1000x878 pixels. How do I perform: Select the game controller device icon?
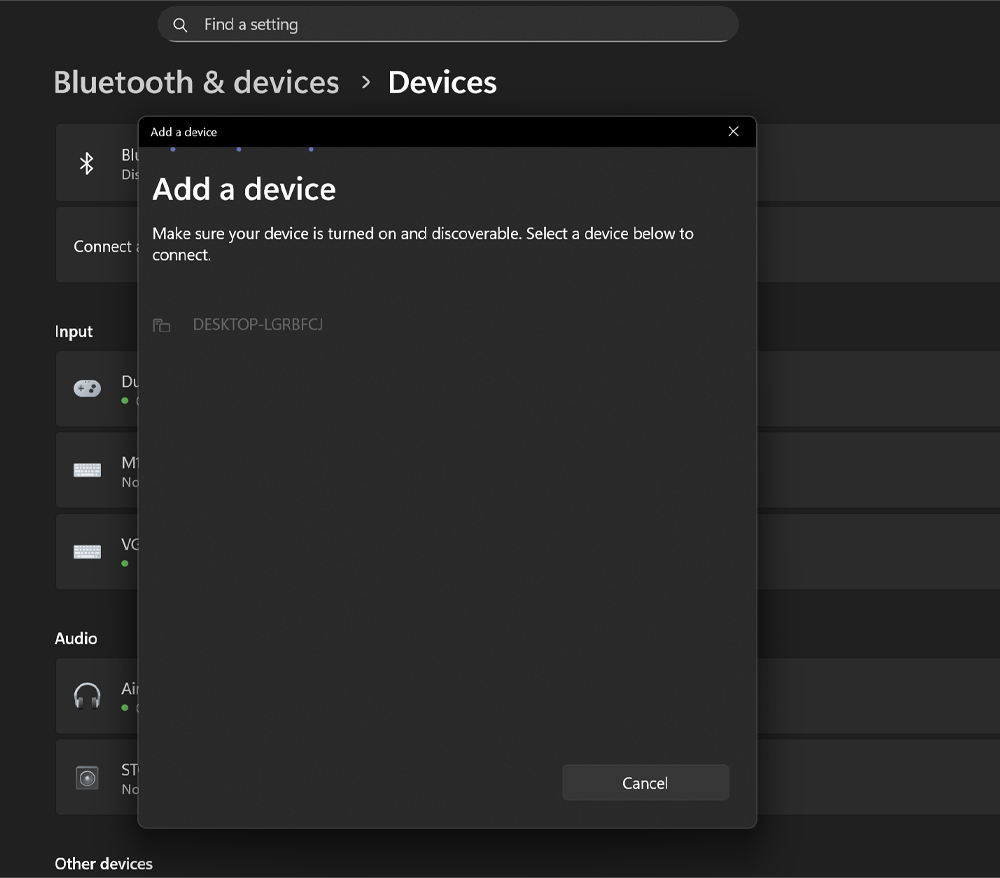point(87,388)
